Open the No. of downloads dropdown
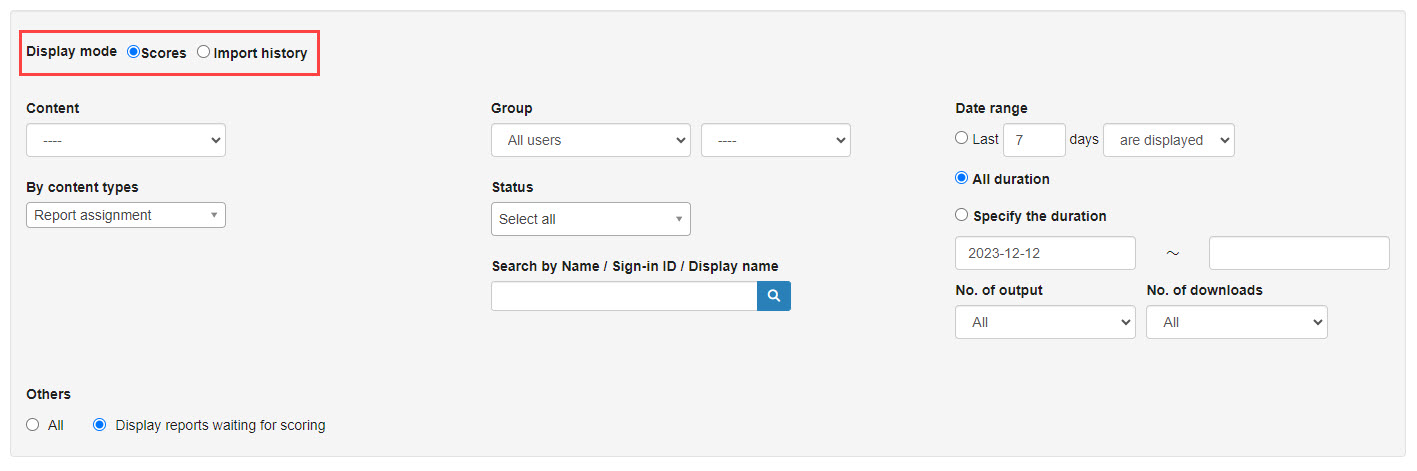The height and width of the screenshot is (471, 1417). click(1236, 323)
